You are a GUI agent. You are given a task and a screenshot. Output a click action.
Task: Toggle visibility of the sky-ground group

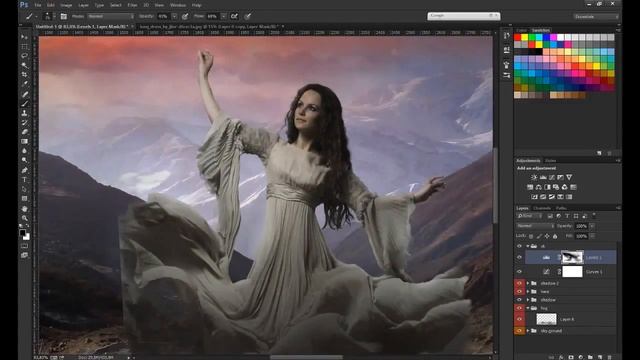click(519, 331)
